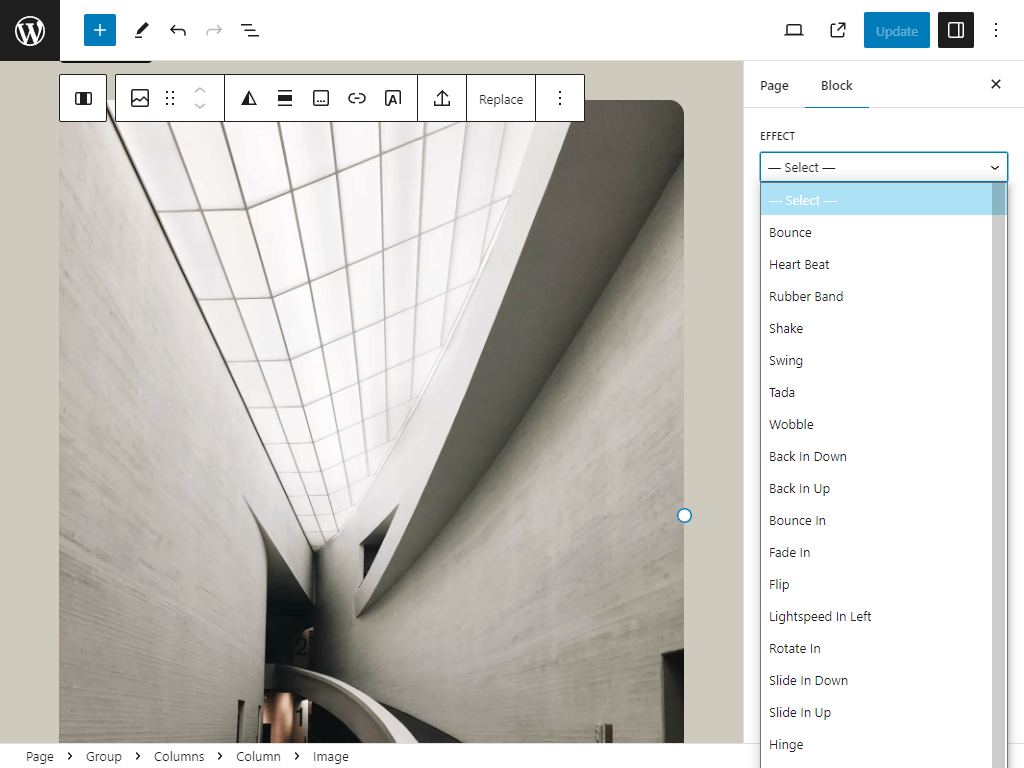Go to Group in breadcrumb
The height and width of the screenshot is (768, 1024).
point(104,756)
